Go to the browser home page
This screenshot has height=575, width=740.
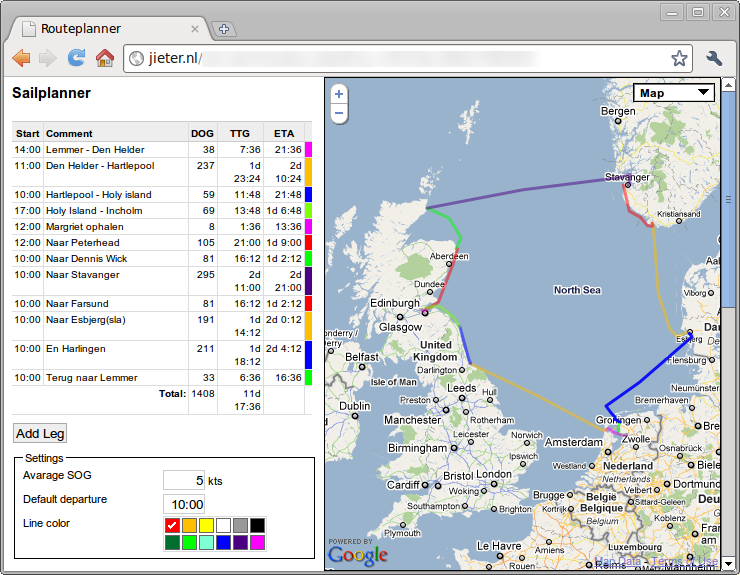[x=104, y=58]
